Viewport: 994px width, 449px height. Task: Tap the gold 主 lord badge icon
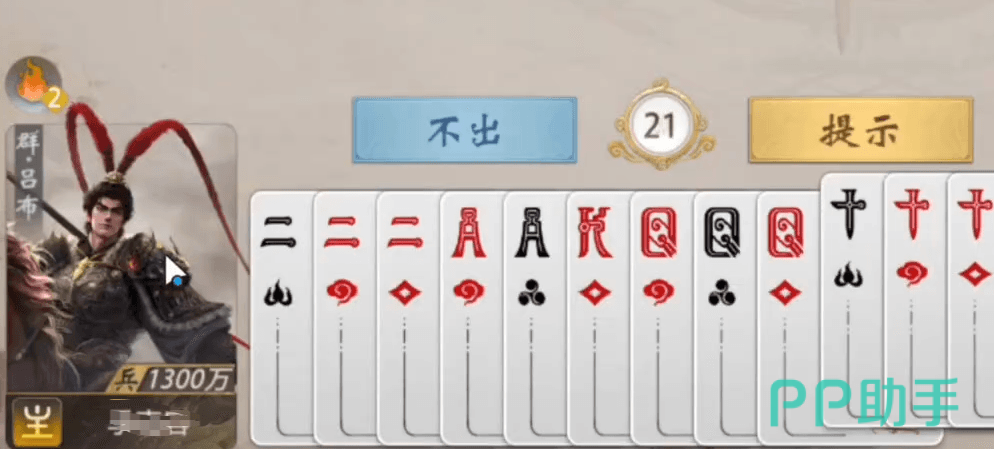37,422
